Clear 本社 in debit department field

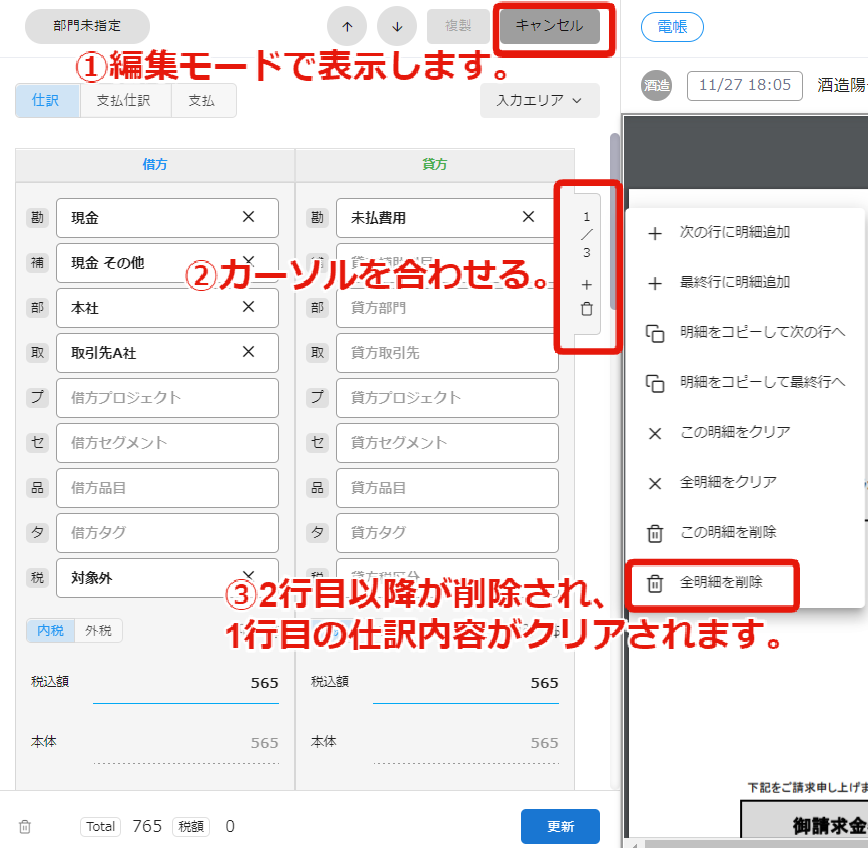[x=249, y=307]
